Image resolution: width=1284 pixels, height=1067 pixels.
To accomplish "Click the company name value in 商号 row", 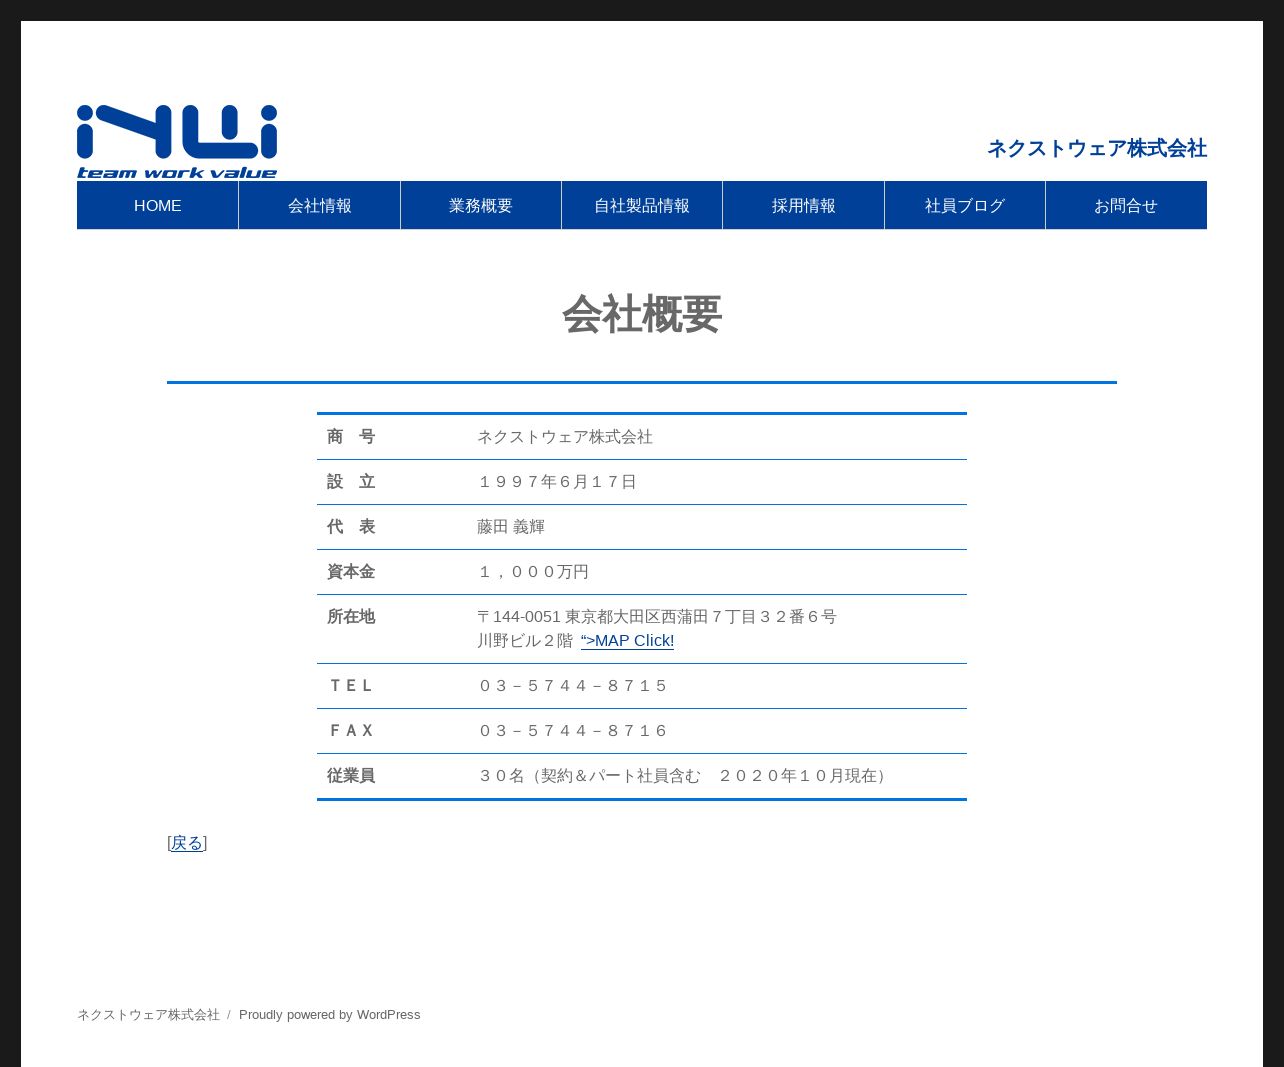I will coord(565,437).
